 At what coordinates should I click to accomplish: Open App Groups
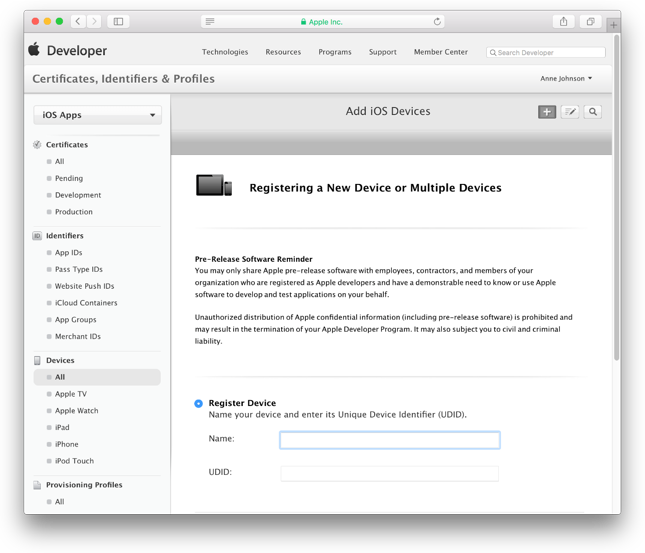(76, 320)
